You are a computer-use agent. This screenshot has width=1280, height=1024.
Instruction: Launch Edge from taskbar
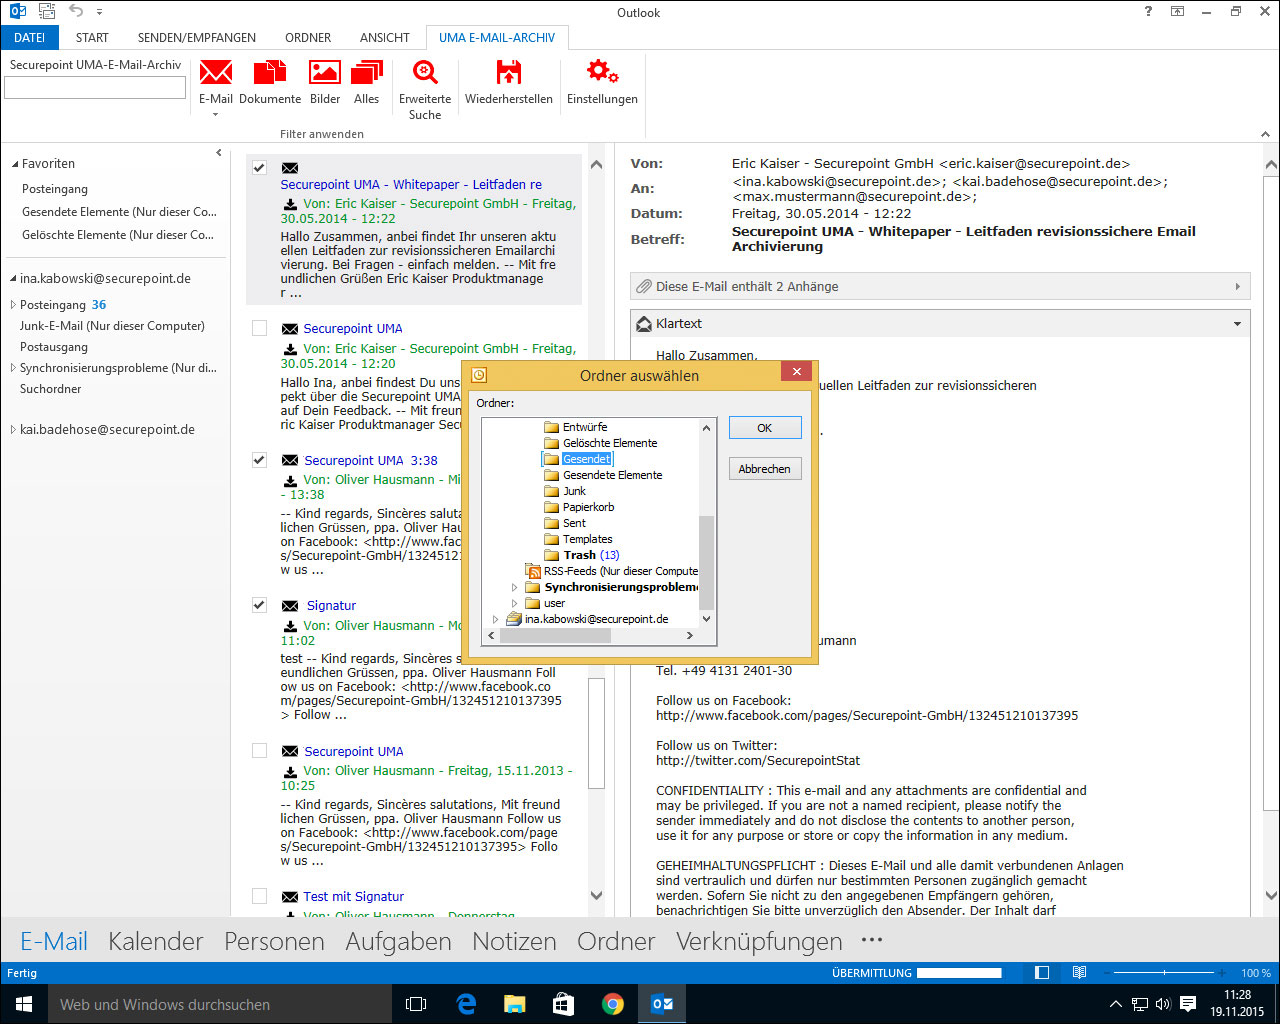(x=466, y=1004)
